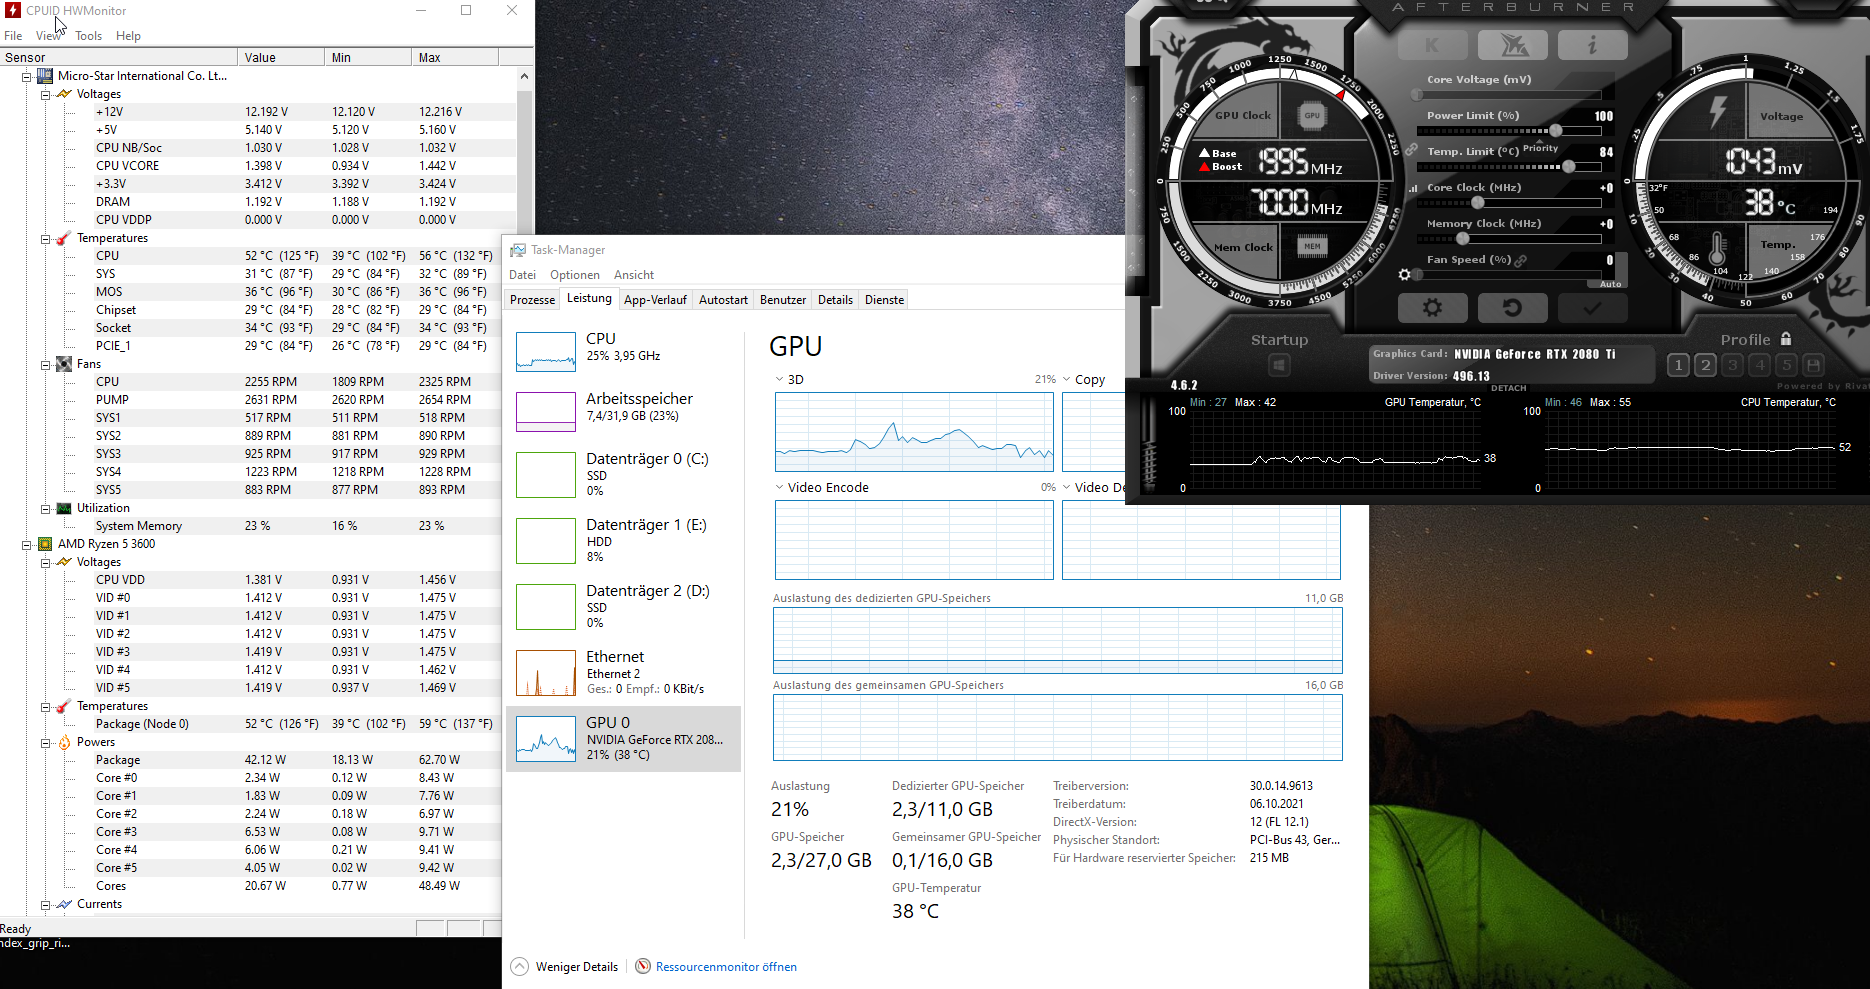Viewport: 1870px width, 989px height.
Task: Adjust the Core Clock slider handle
Action: point(1477,203)
